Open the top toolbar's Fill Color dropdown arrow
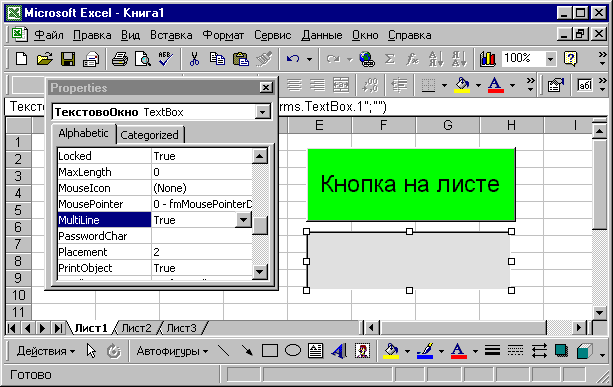This screenshot has height=387, width=613. 478,85
